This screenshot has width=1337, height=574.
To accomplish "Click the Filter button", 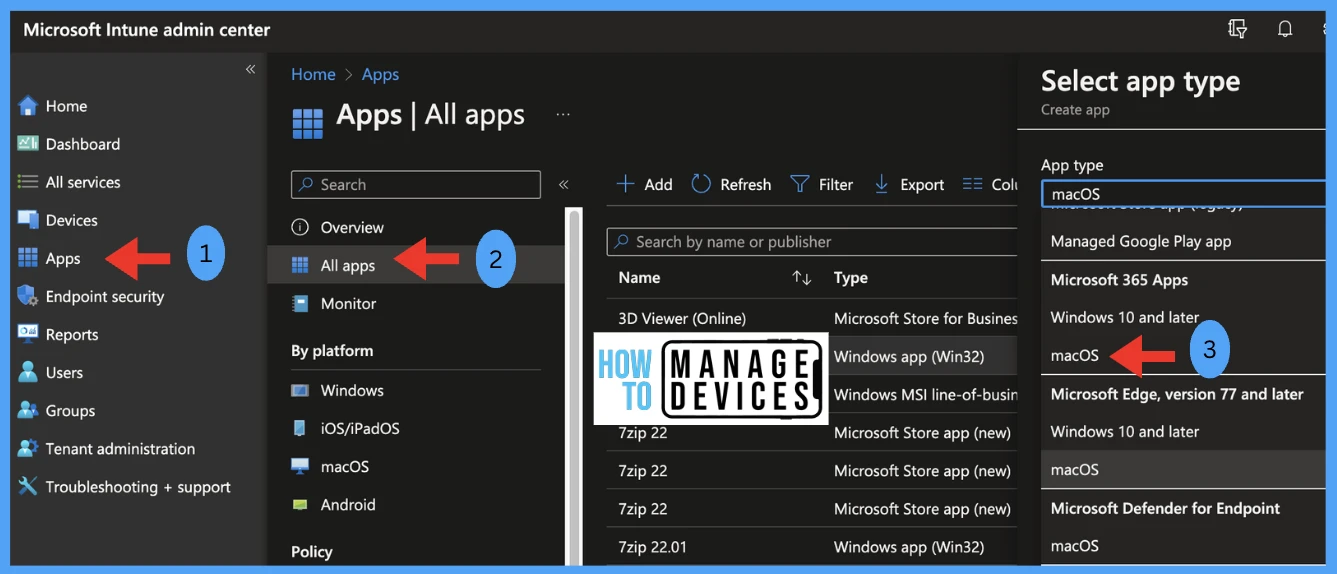I will tap(822, 184).
